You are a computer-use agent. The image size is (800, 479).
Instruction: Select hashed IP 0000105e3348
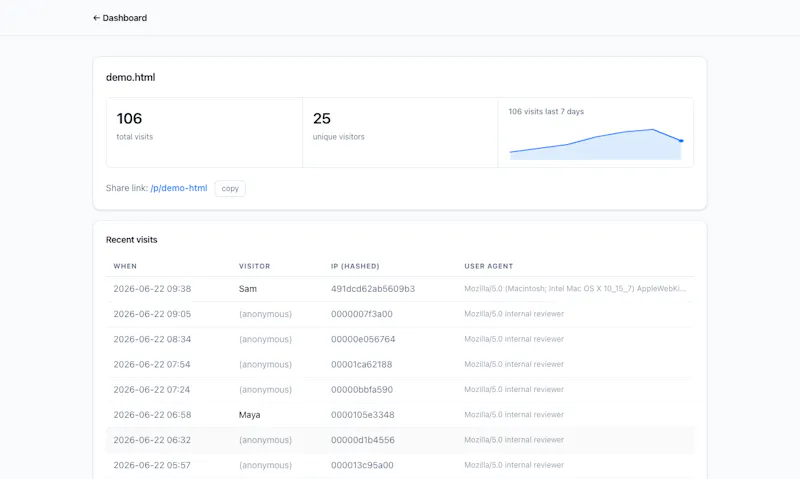(x=363, y=415)
